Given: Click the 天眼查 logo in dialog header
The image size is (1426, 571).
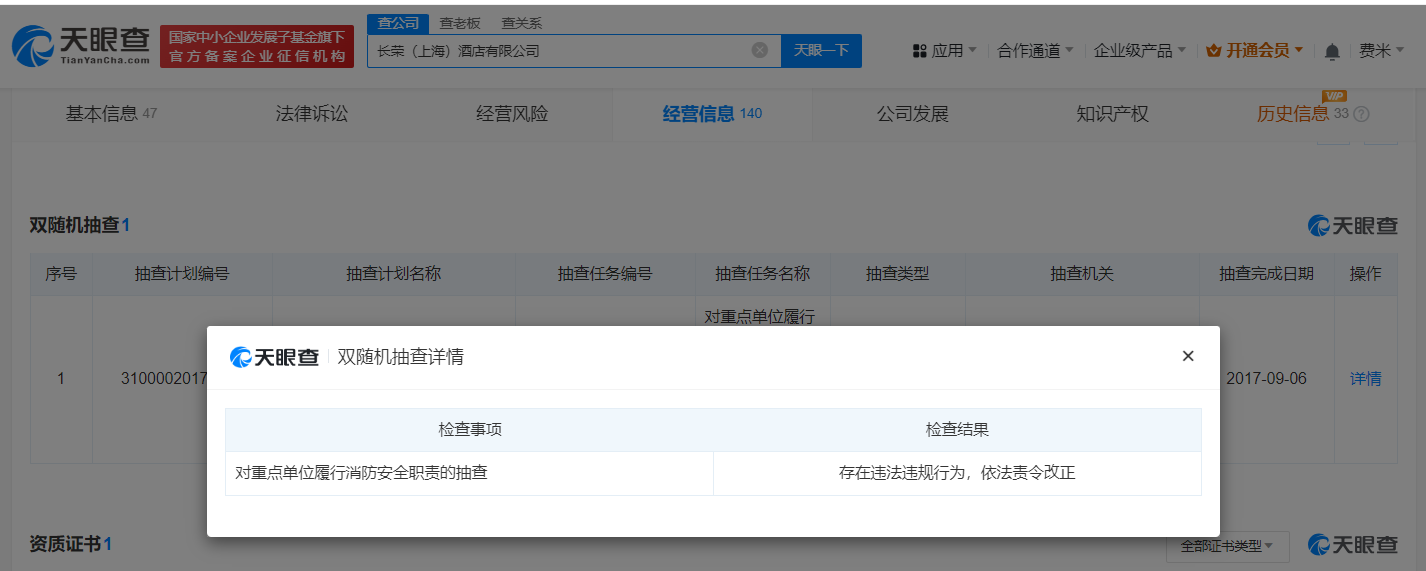Looking at the screenshot, I should 275,357.
